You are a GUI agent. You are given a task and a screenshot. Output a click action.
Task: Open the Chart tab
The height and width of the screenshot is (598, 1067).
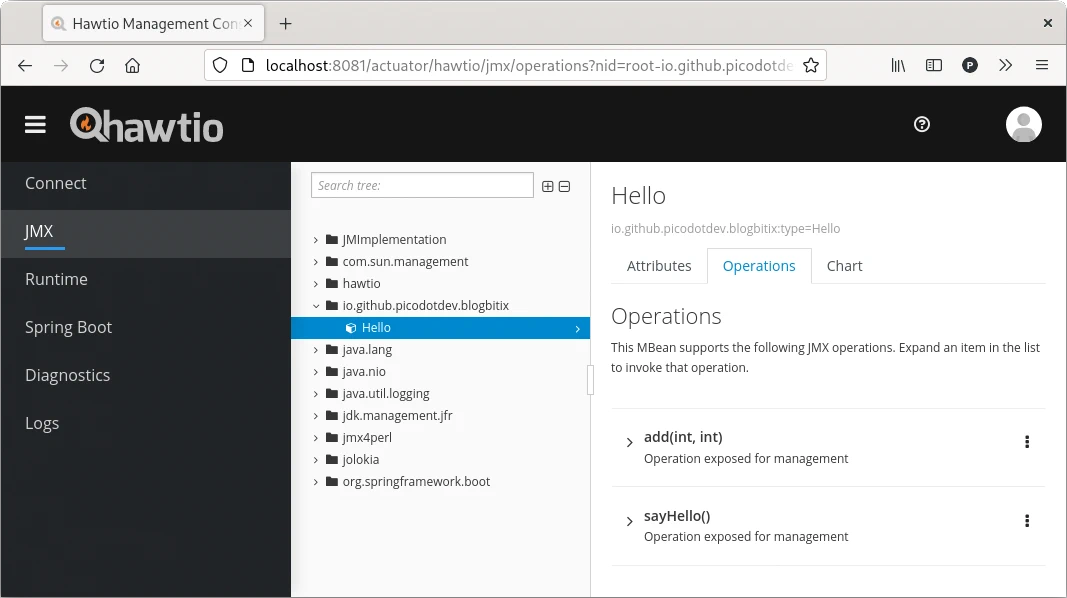[844, 266]
